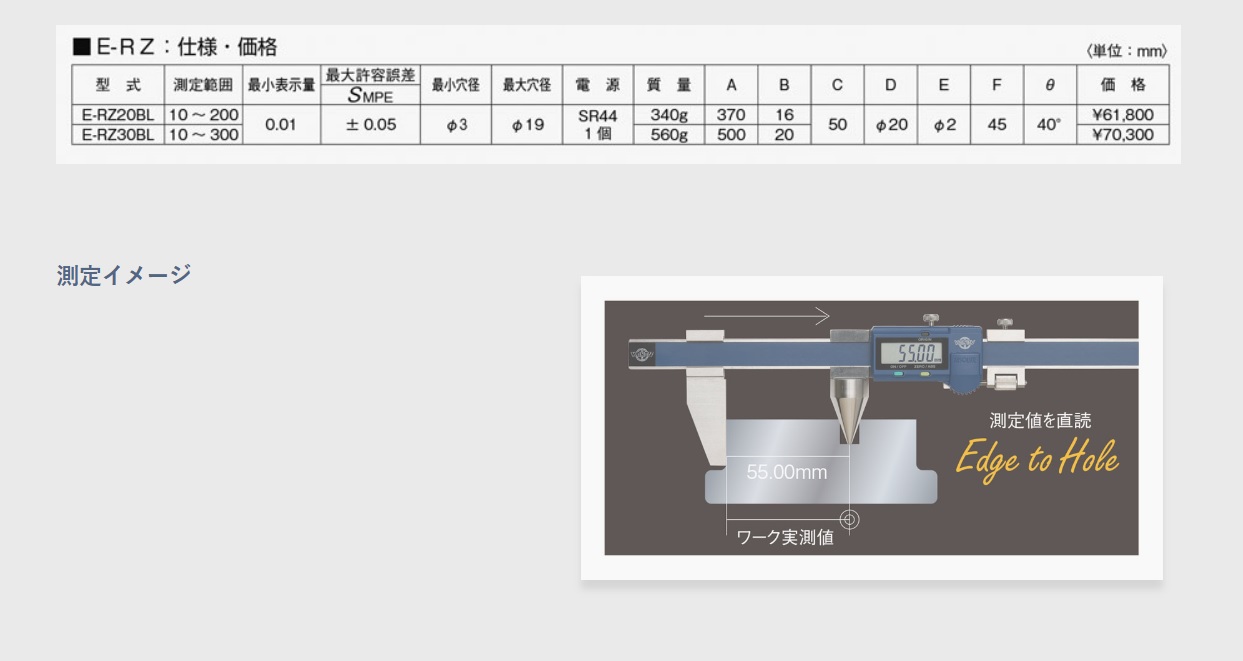
Task: Click the crosshair target symbol below the workpiece
Action: point(850,519)
